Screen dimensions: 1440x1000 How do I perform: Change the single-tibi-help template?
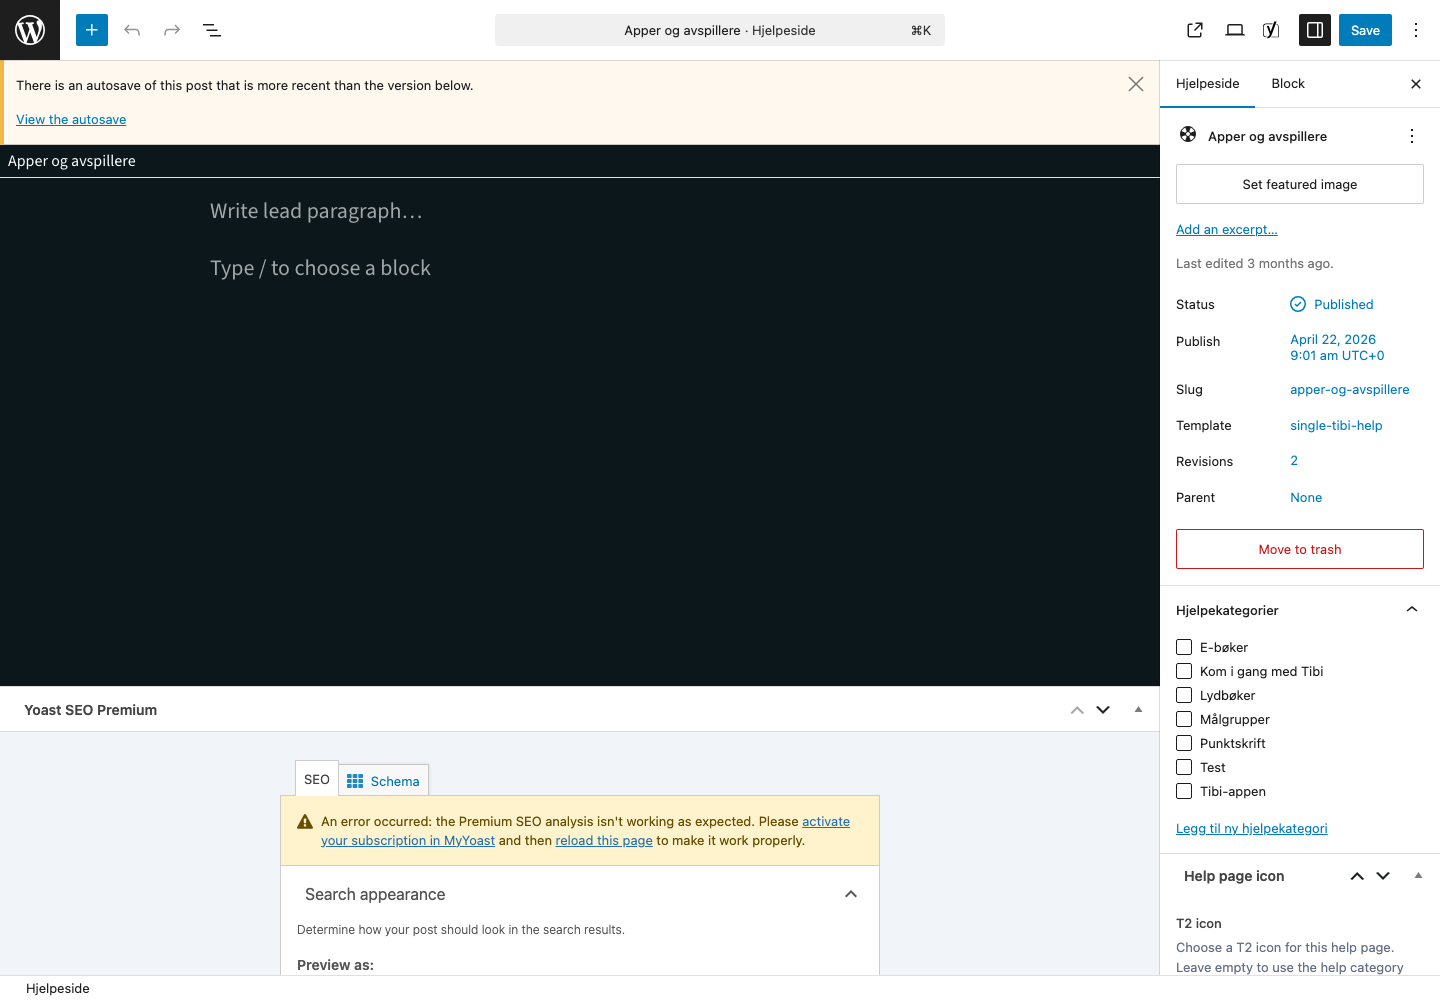tap(1336, 425)
